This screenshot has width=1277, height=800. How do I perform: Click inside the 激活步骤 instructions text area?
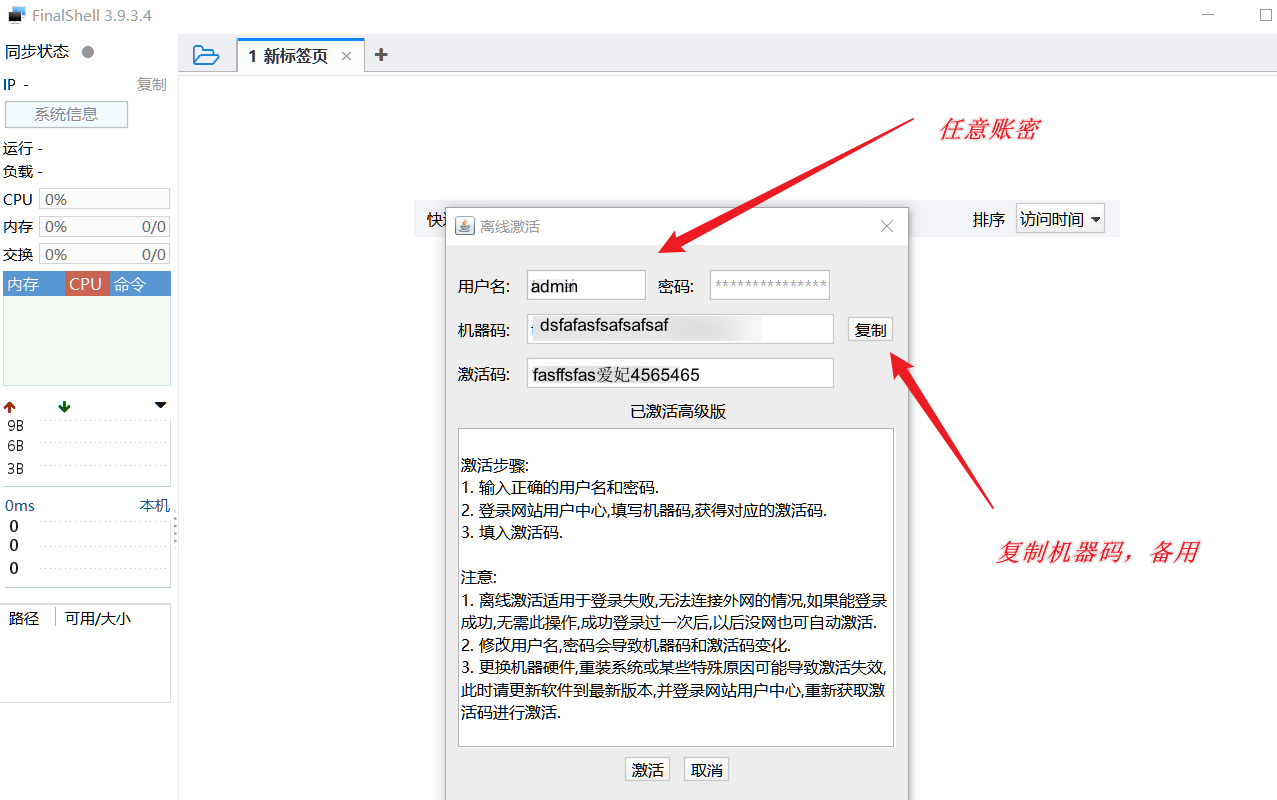click(676, 588)
